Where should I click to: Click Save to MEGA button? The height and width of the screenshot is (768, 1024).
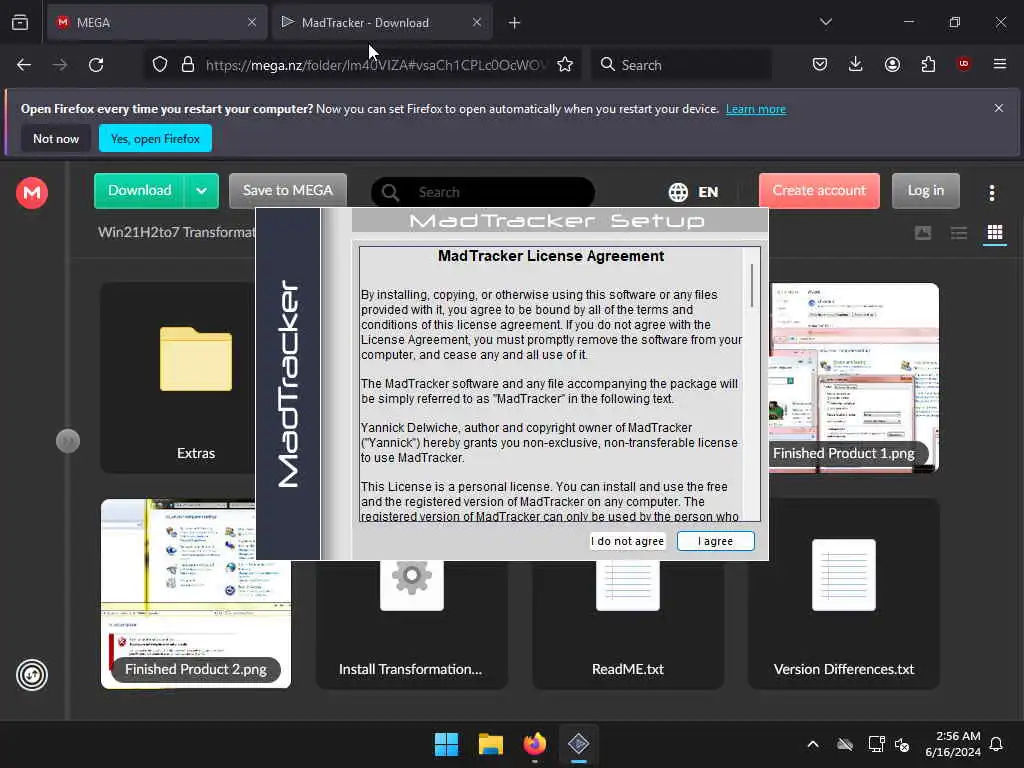coord(287,191)
